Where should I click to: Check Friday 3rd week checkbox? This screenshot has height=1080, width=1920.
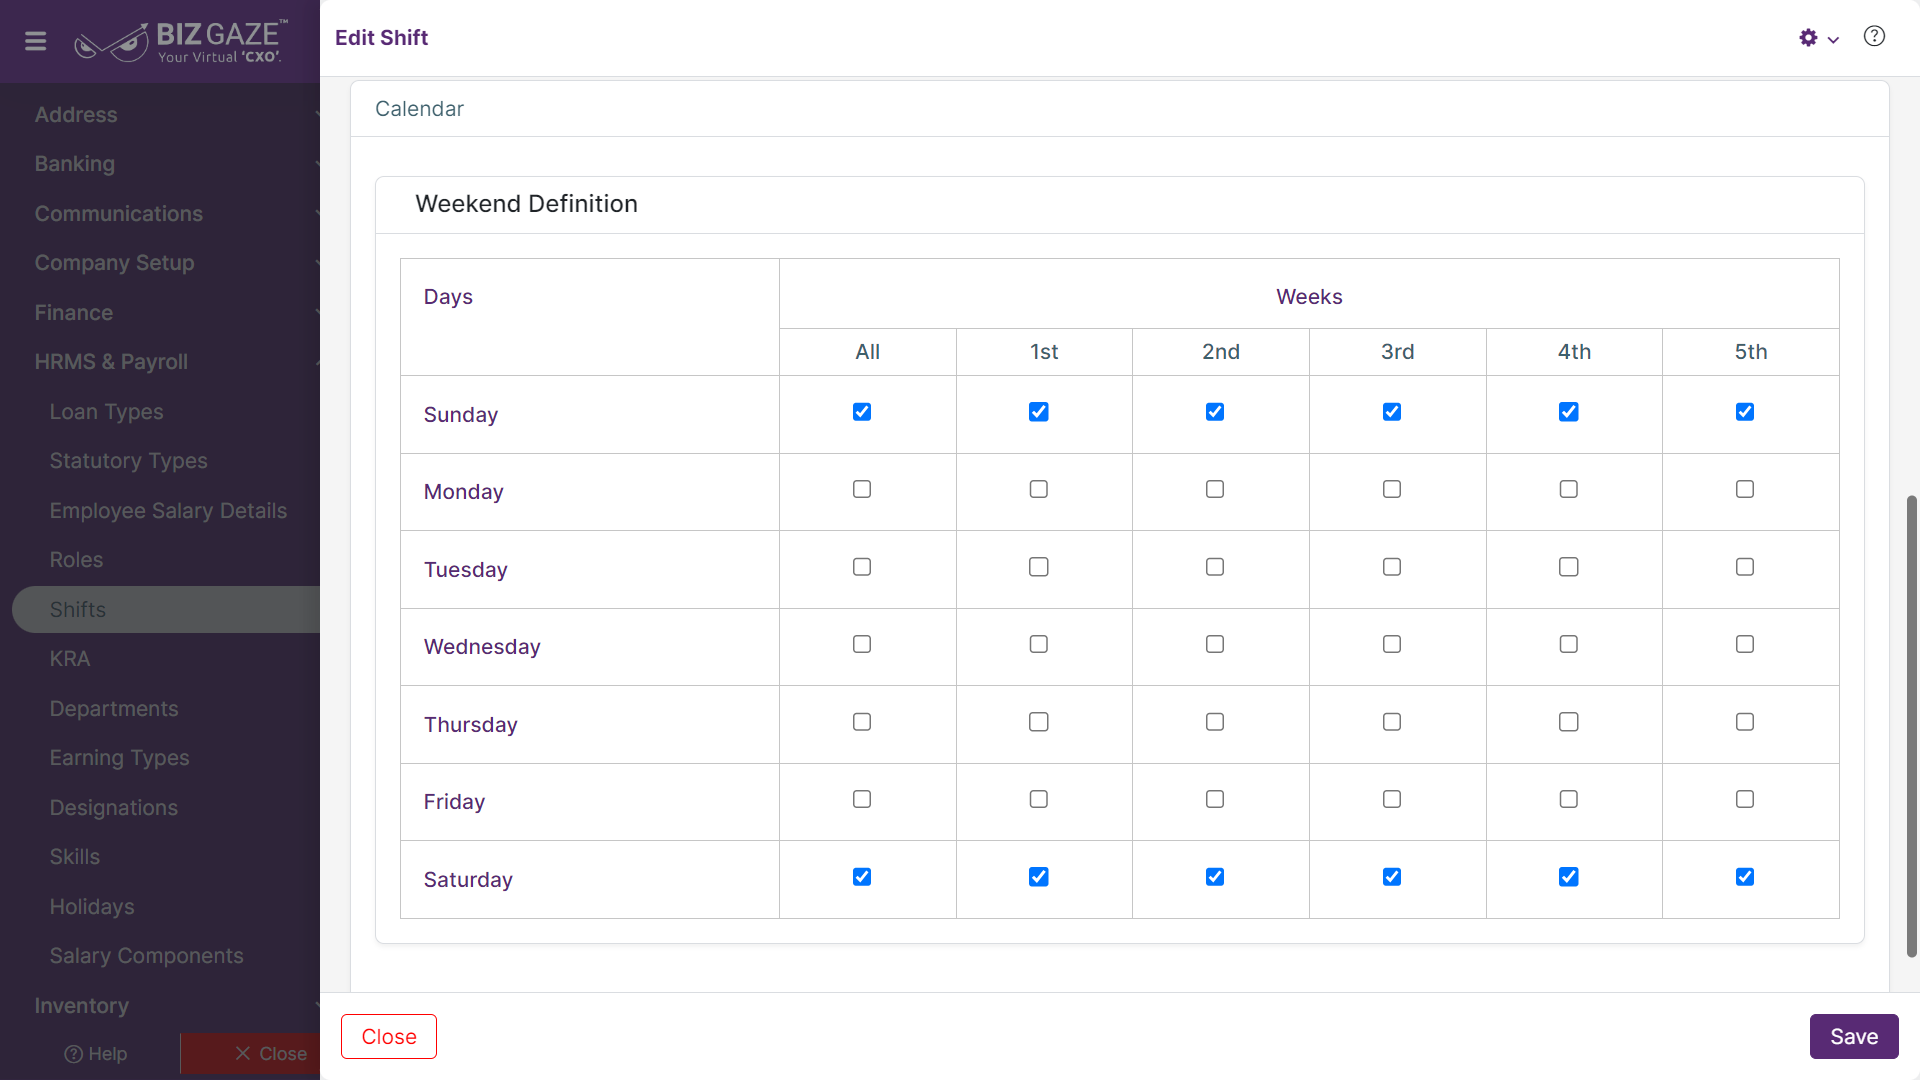pyautogui.click(x=1392, y=799)
